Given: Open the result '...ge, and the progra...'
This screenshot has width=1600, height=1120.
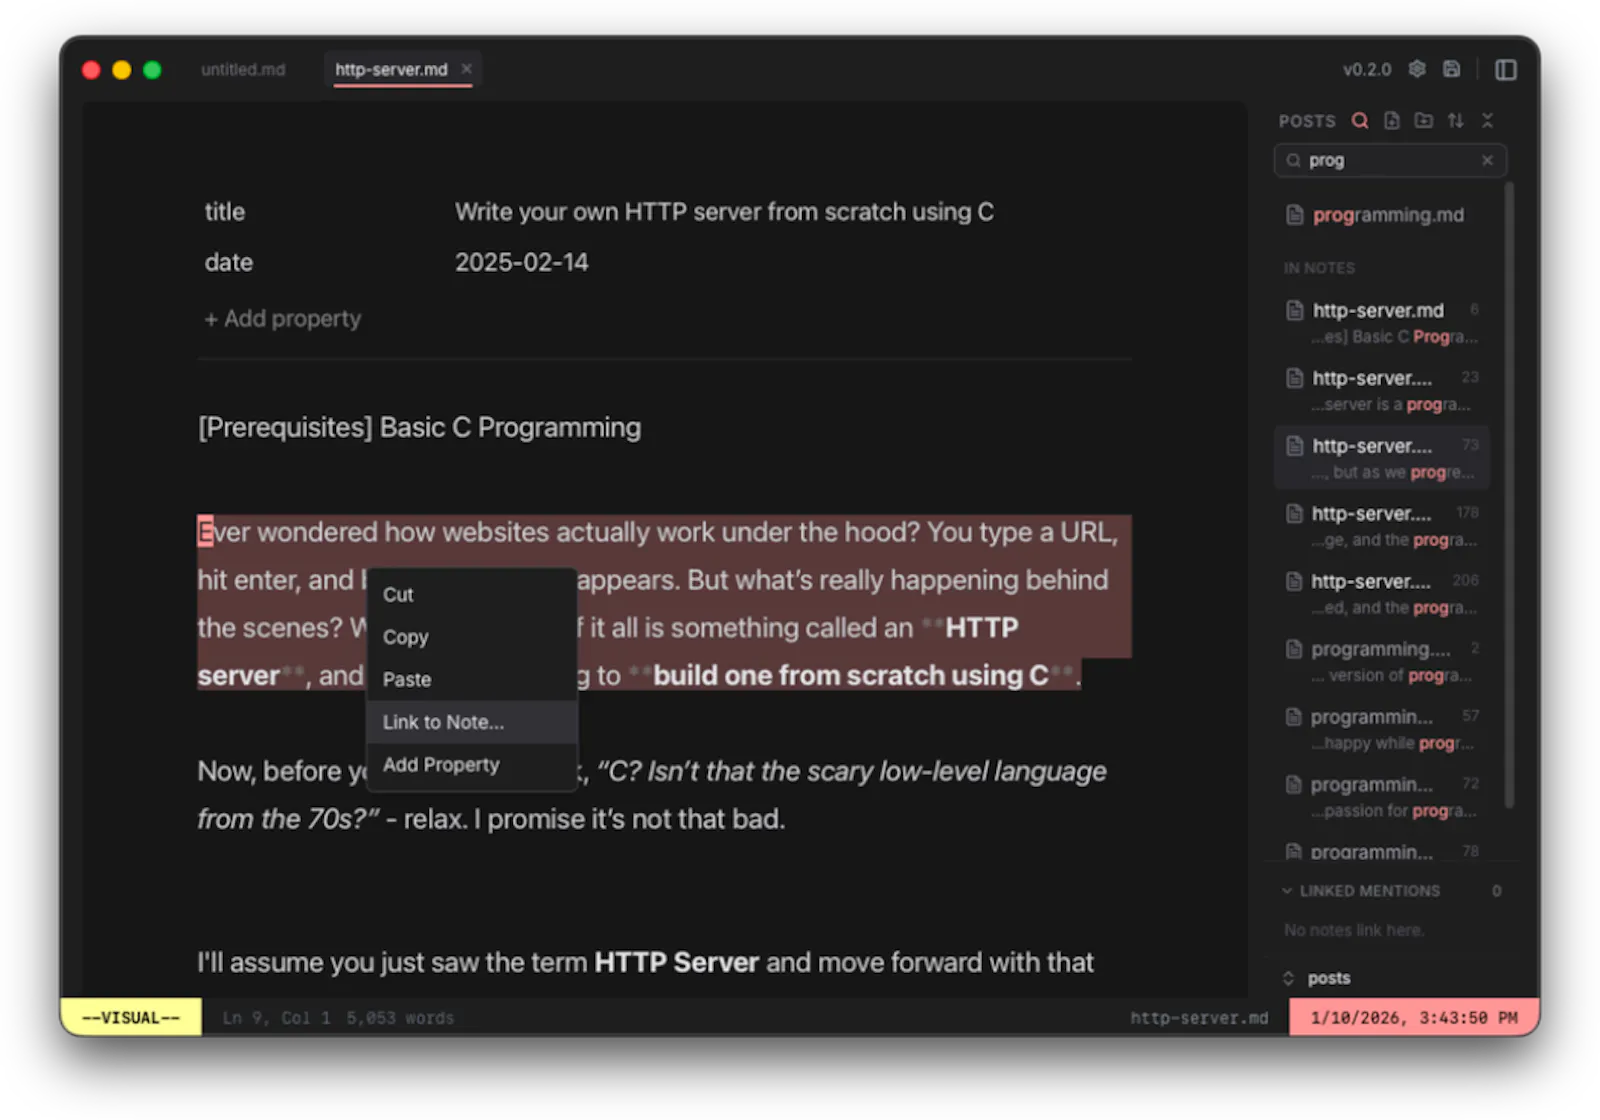Looking at the screenshot, I should click(x=1383, y=526).
